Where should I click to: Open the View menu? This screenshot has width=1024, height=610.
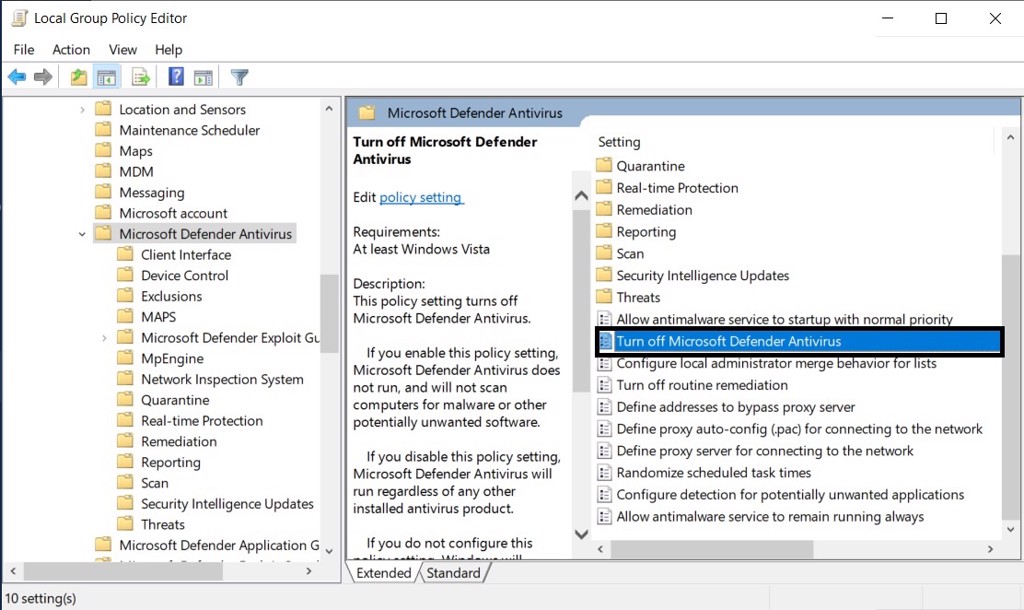123,50
